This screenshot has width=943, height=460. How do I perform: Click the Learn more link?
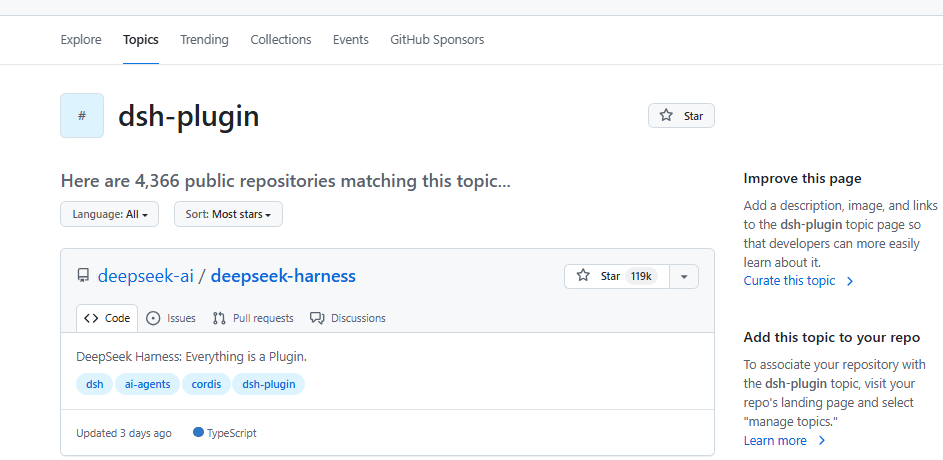[x=785, y=441]
